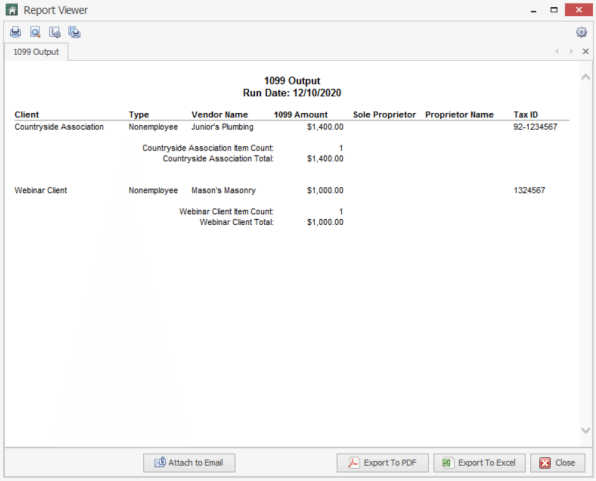Click the envelope icon on Attach to Email
This screenshot has height=481, width=596.
click(160, 462)
